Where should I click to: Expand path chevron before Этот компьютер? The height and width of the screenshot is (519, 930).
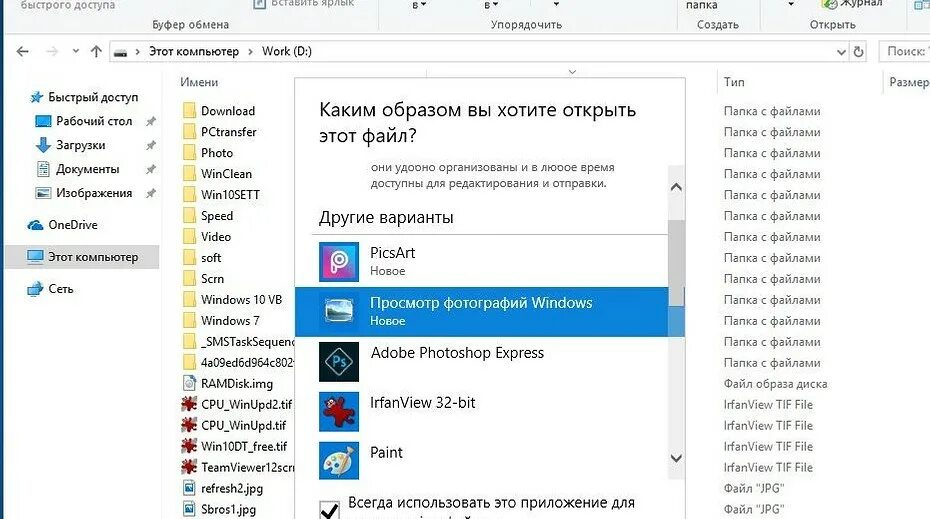138,52
